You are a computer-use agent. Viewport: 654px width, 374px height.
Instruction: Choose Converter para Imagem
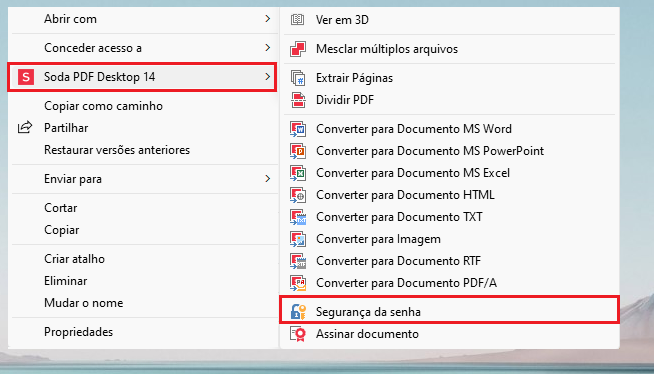(450, 239)
